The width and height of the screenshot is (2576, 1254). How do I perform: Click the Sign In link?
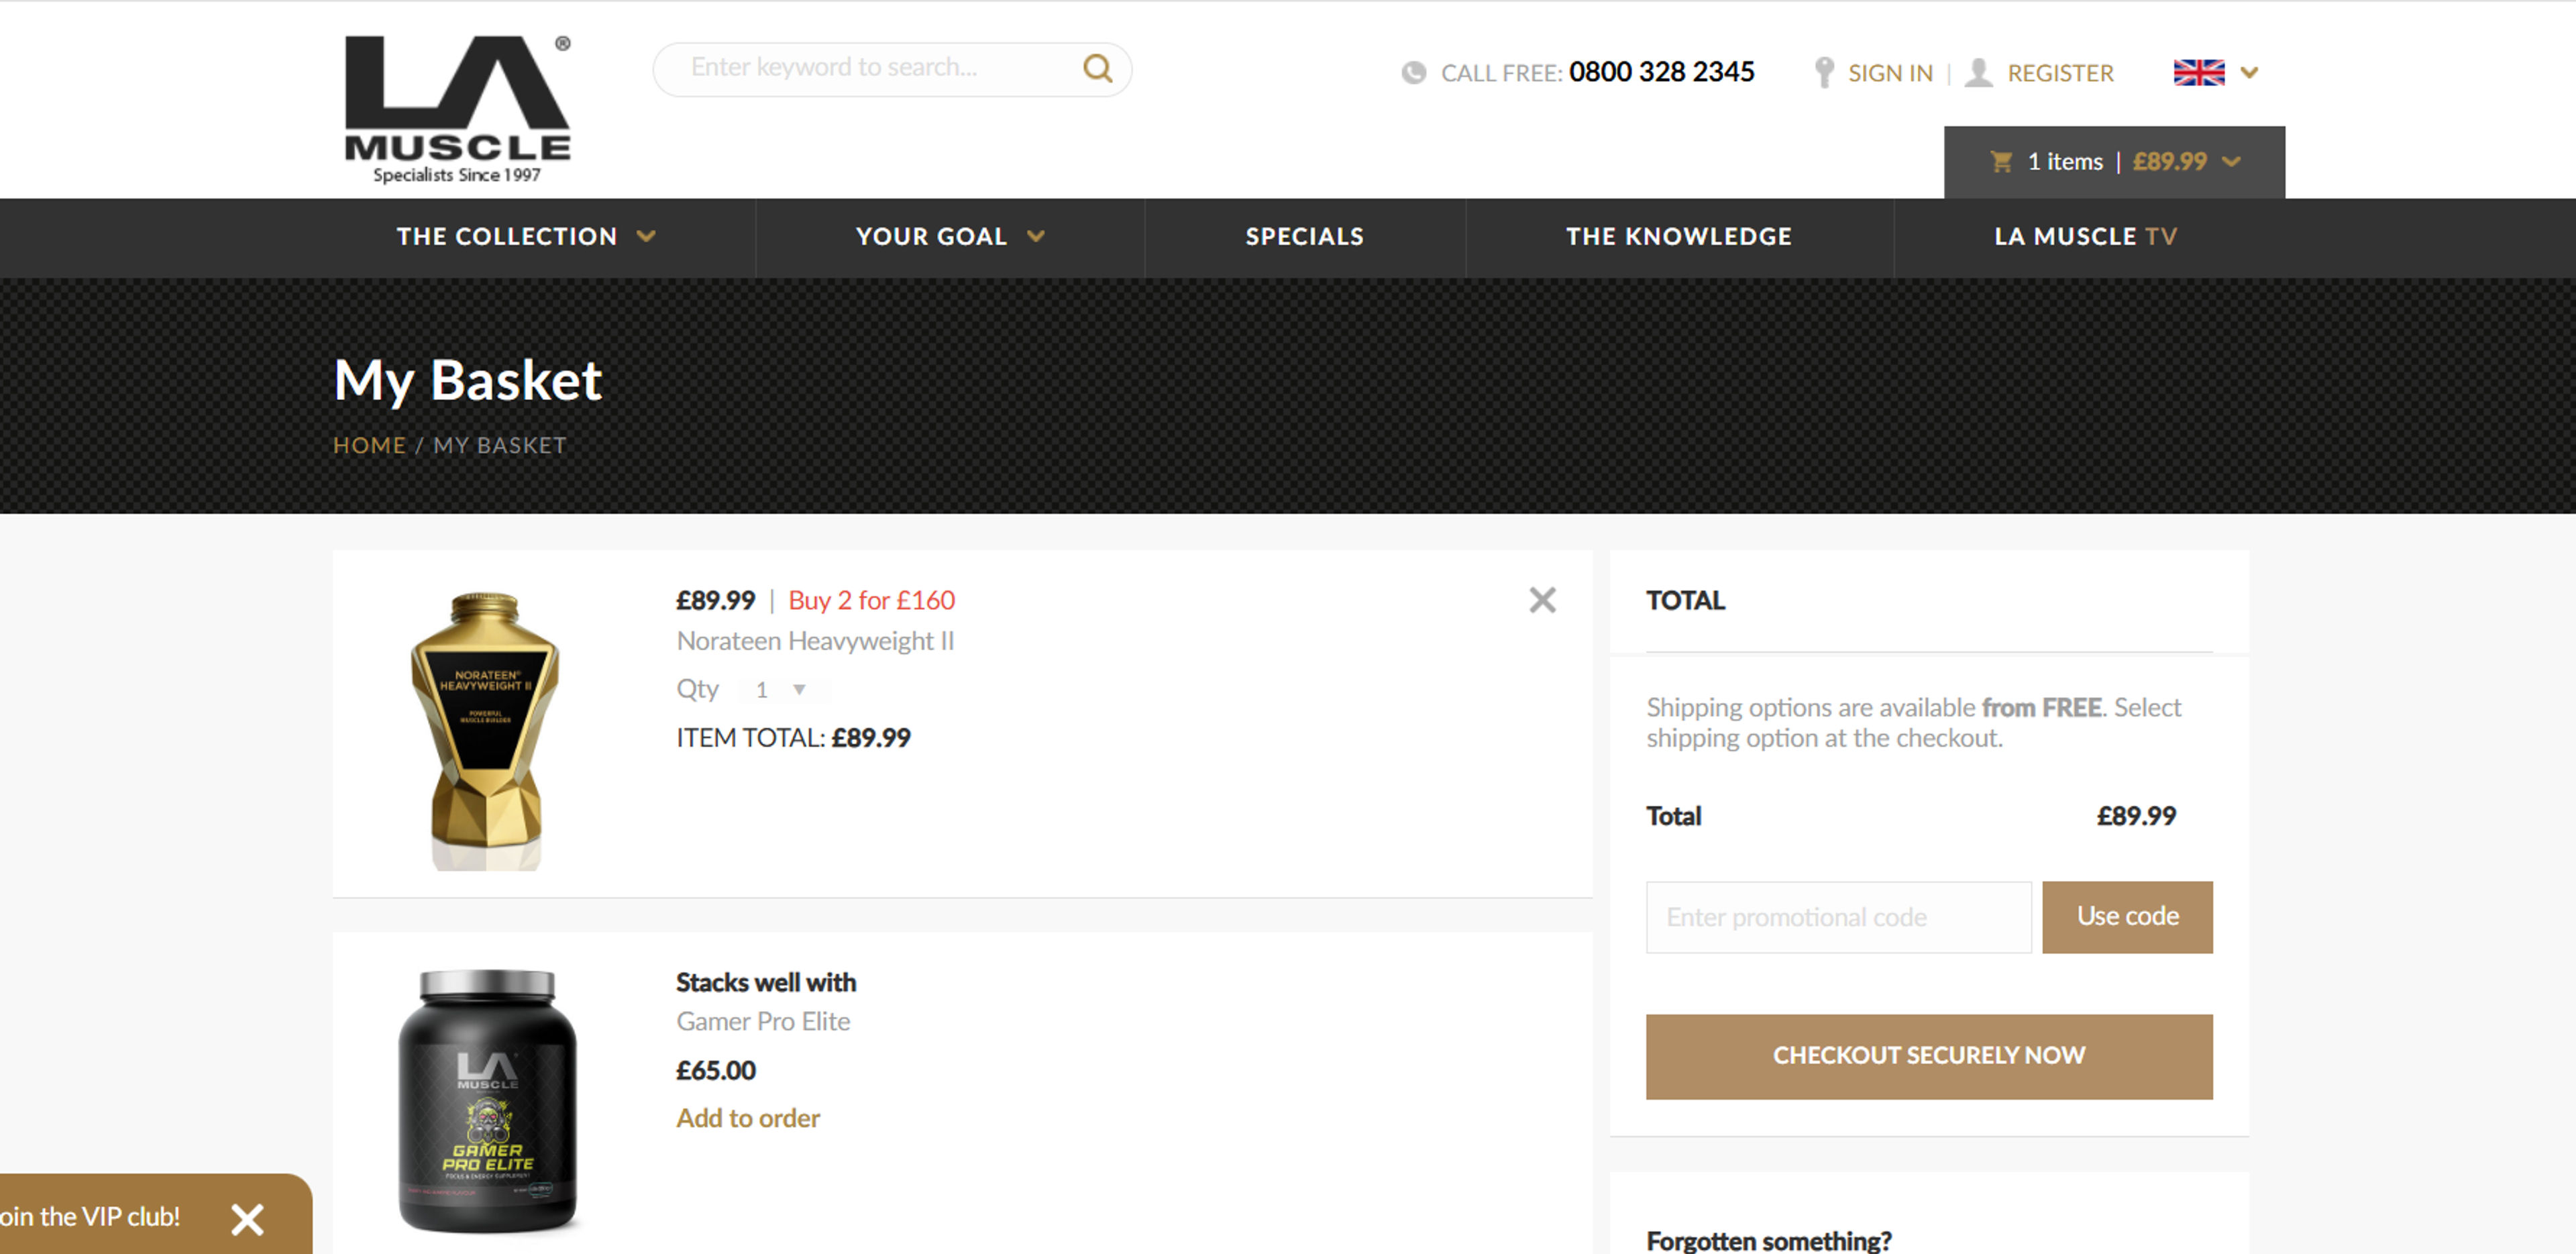(1890, 73)
